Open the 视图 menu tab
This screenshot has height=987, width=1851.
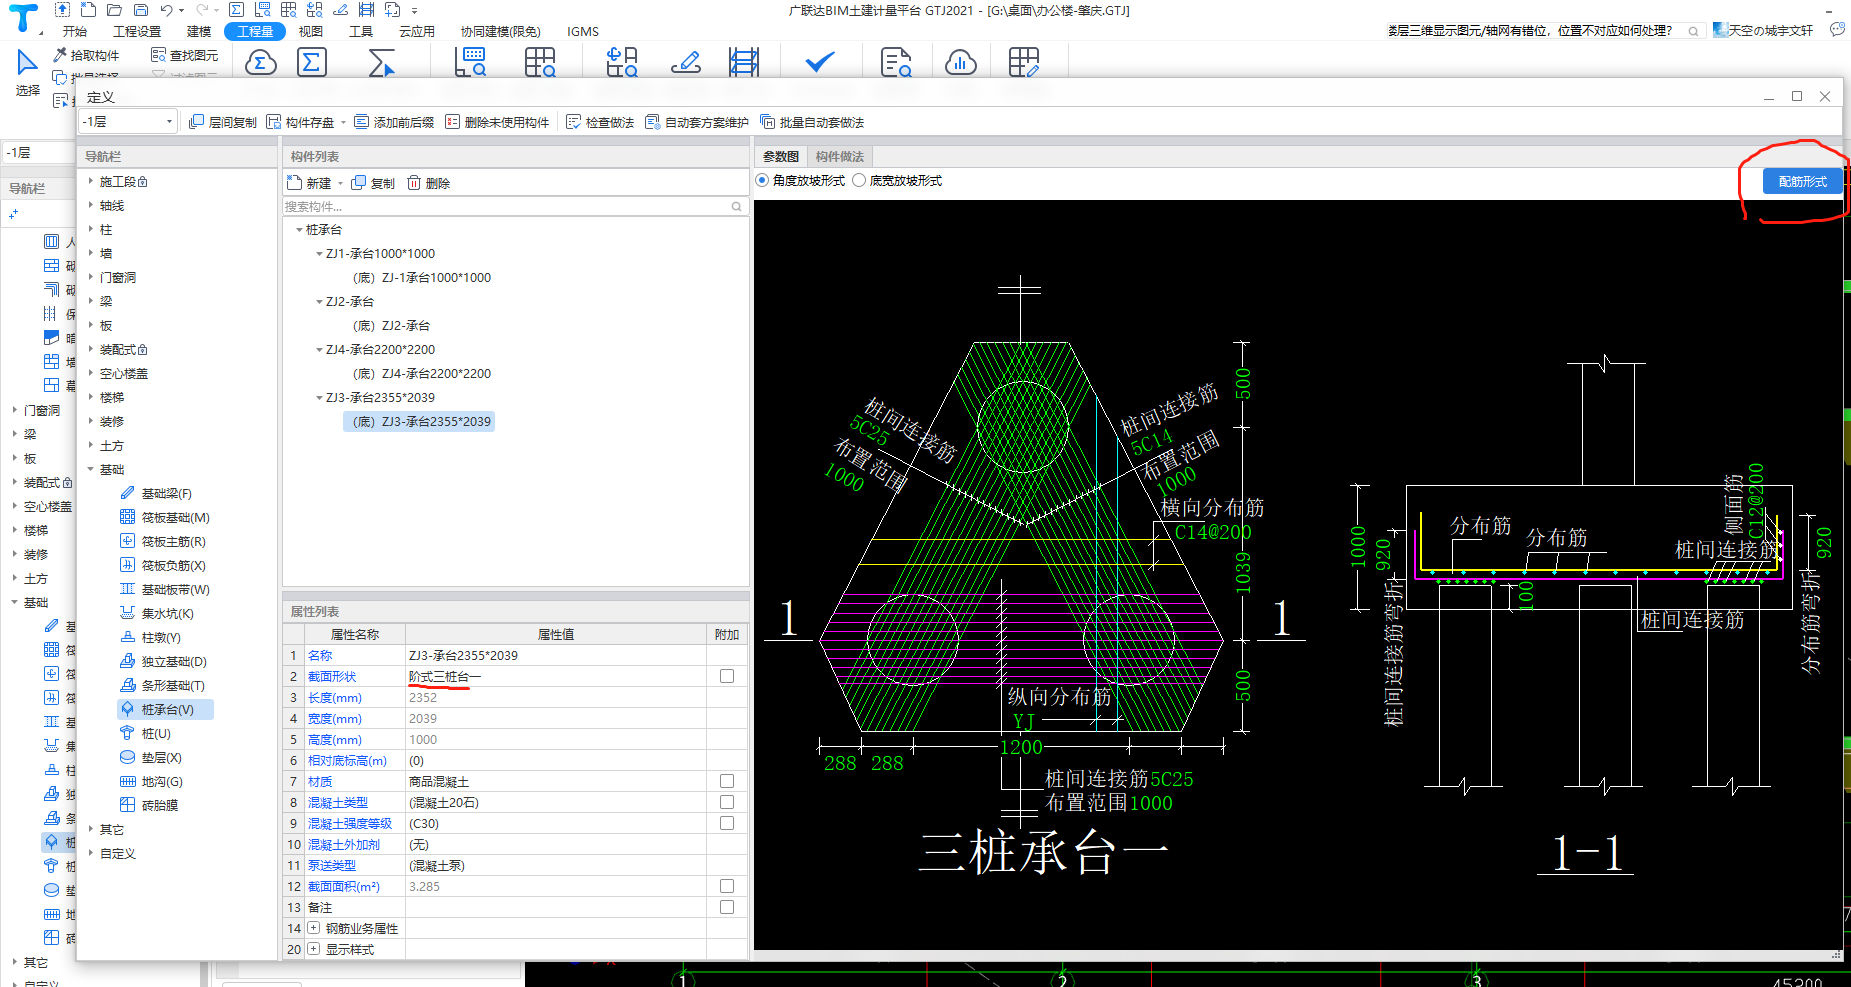(x=311, y=31)
